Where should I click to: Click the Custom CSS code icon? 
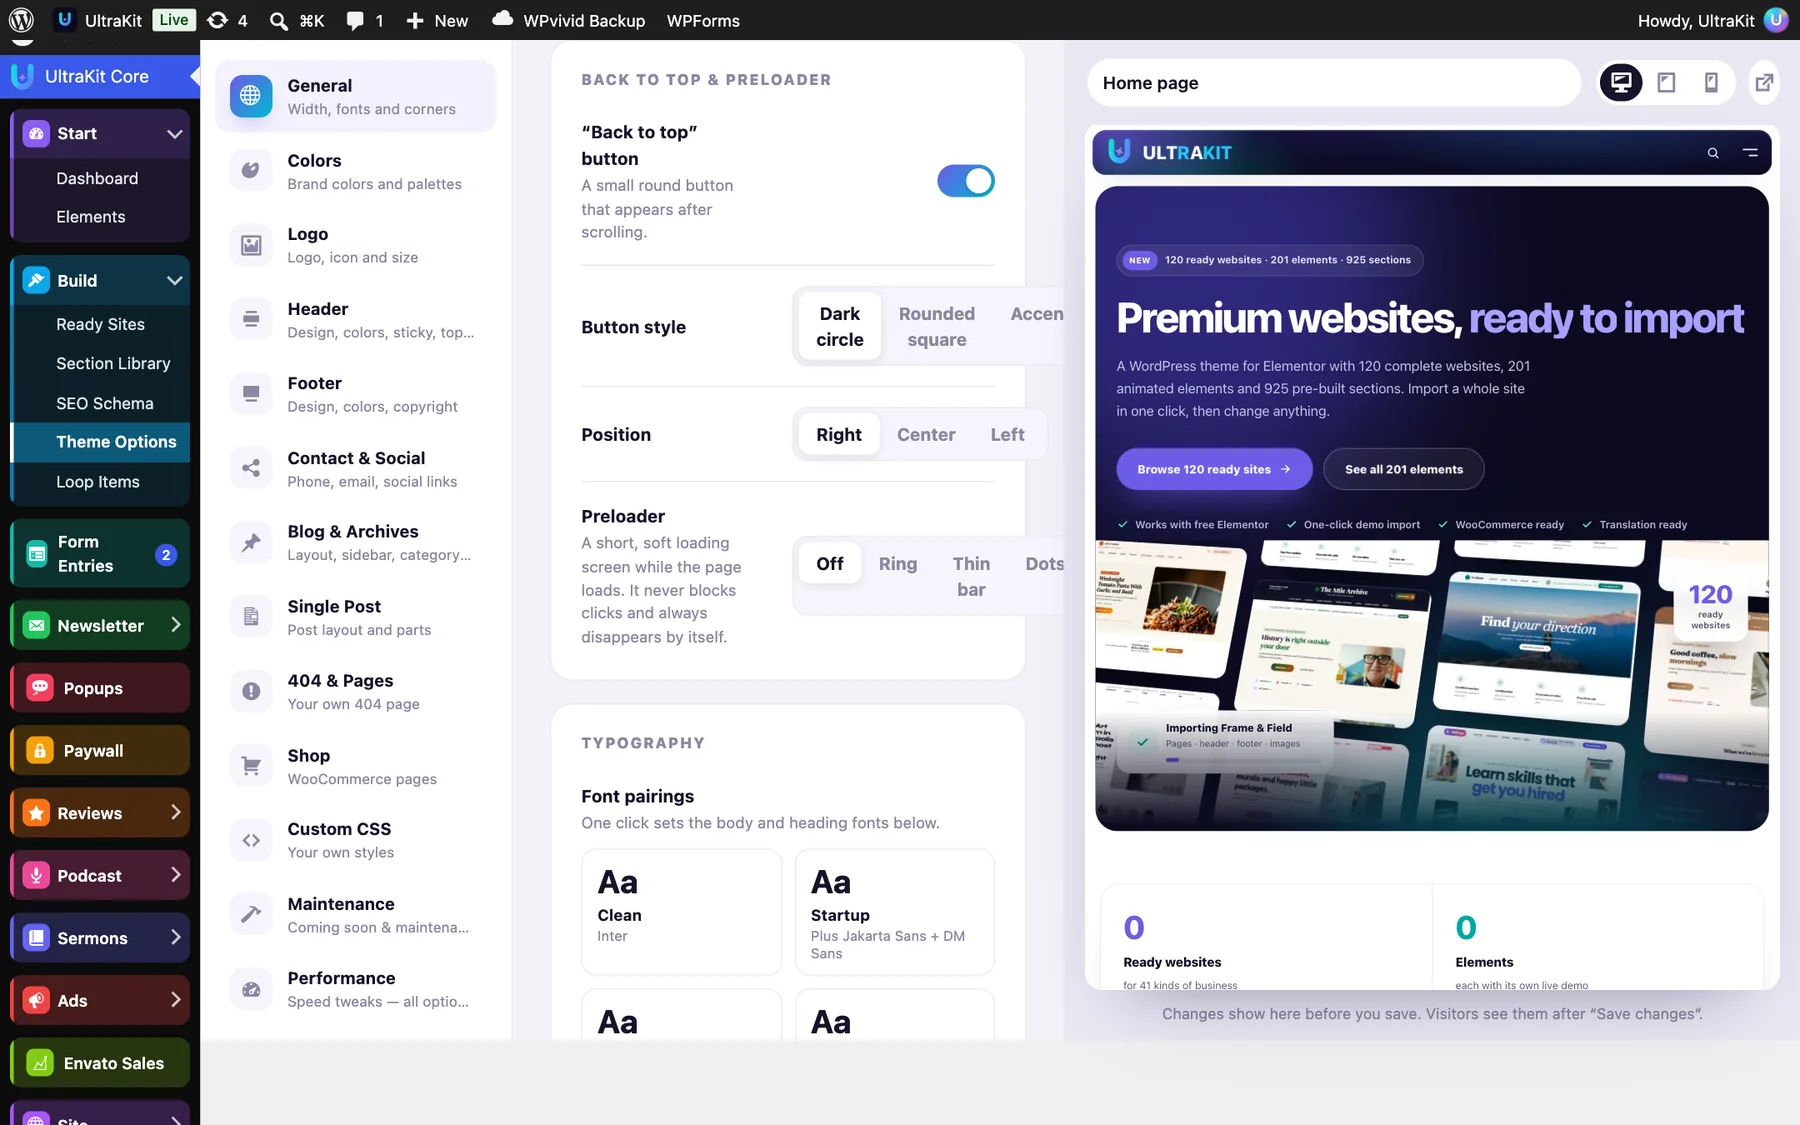coord(251,840)
